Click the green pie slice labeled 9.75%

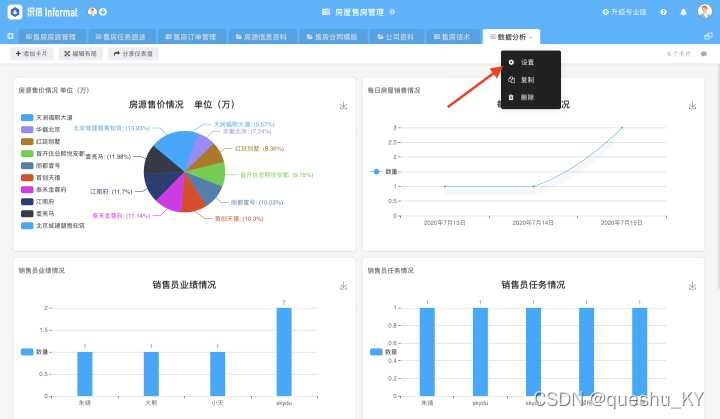[x=208, y=174]
